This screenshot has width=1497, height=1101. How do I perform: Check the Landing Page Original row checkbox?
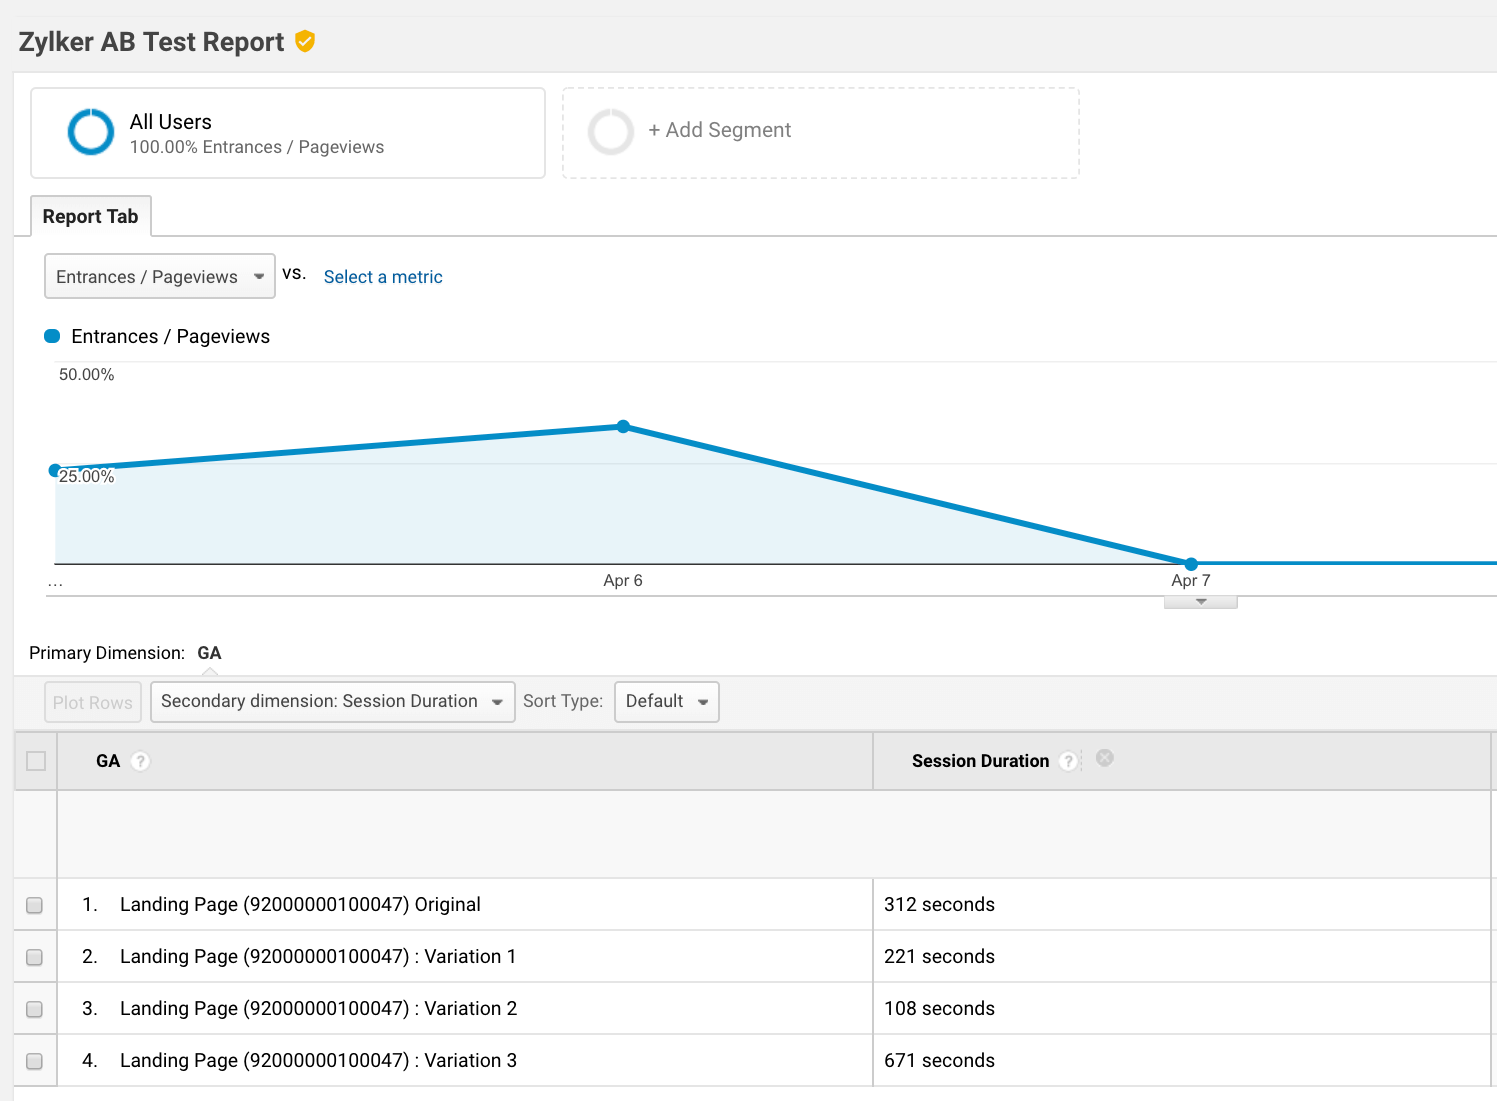34,905
